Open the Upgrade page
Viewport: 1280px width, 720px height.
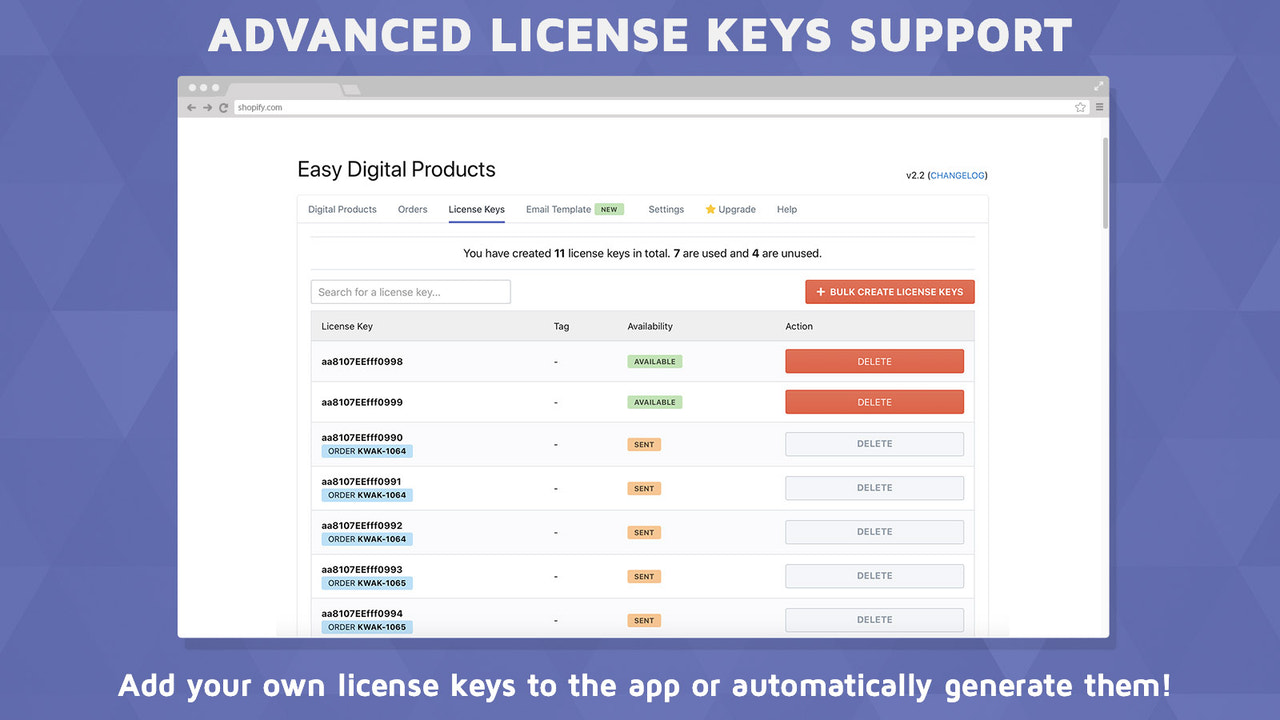click(x=737, y=209)
